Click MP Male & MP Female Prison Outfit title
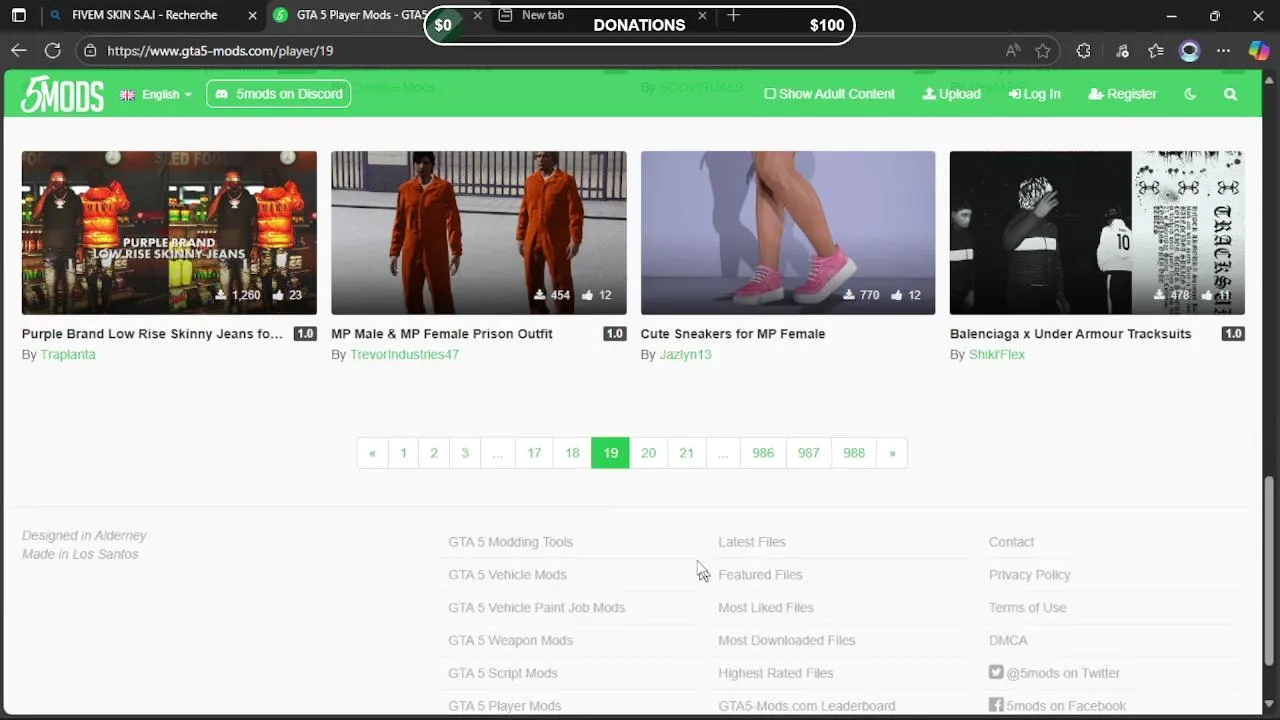 pos(442,334)
